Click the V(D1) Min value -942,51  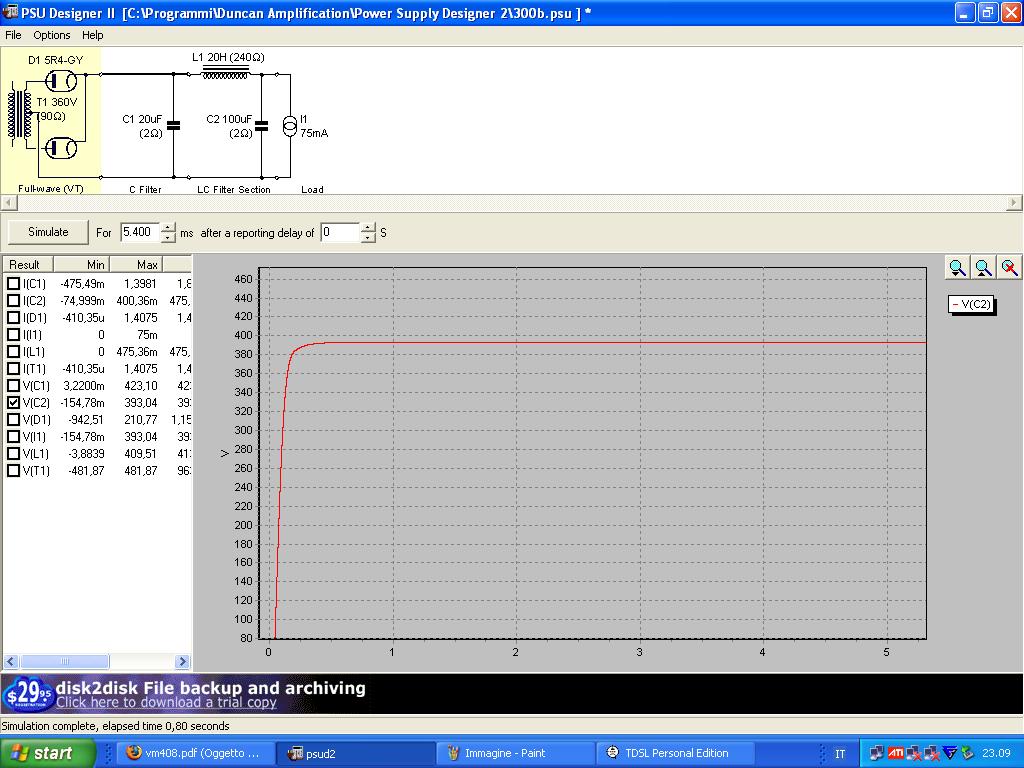tap(86, 420)
